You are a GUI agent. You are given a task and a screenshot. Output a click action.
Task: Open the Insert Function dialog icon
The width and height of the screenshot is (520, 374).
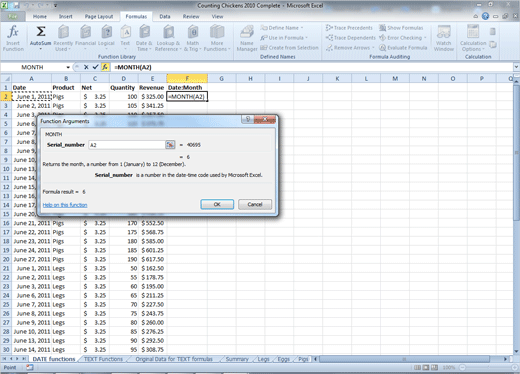pyautogui.click(x=13, y=38)
